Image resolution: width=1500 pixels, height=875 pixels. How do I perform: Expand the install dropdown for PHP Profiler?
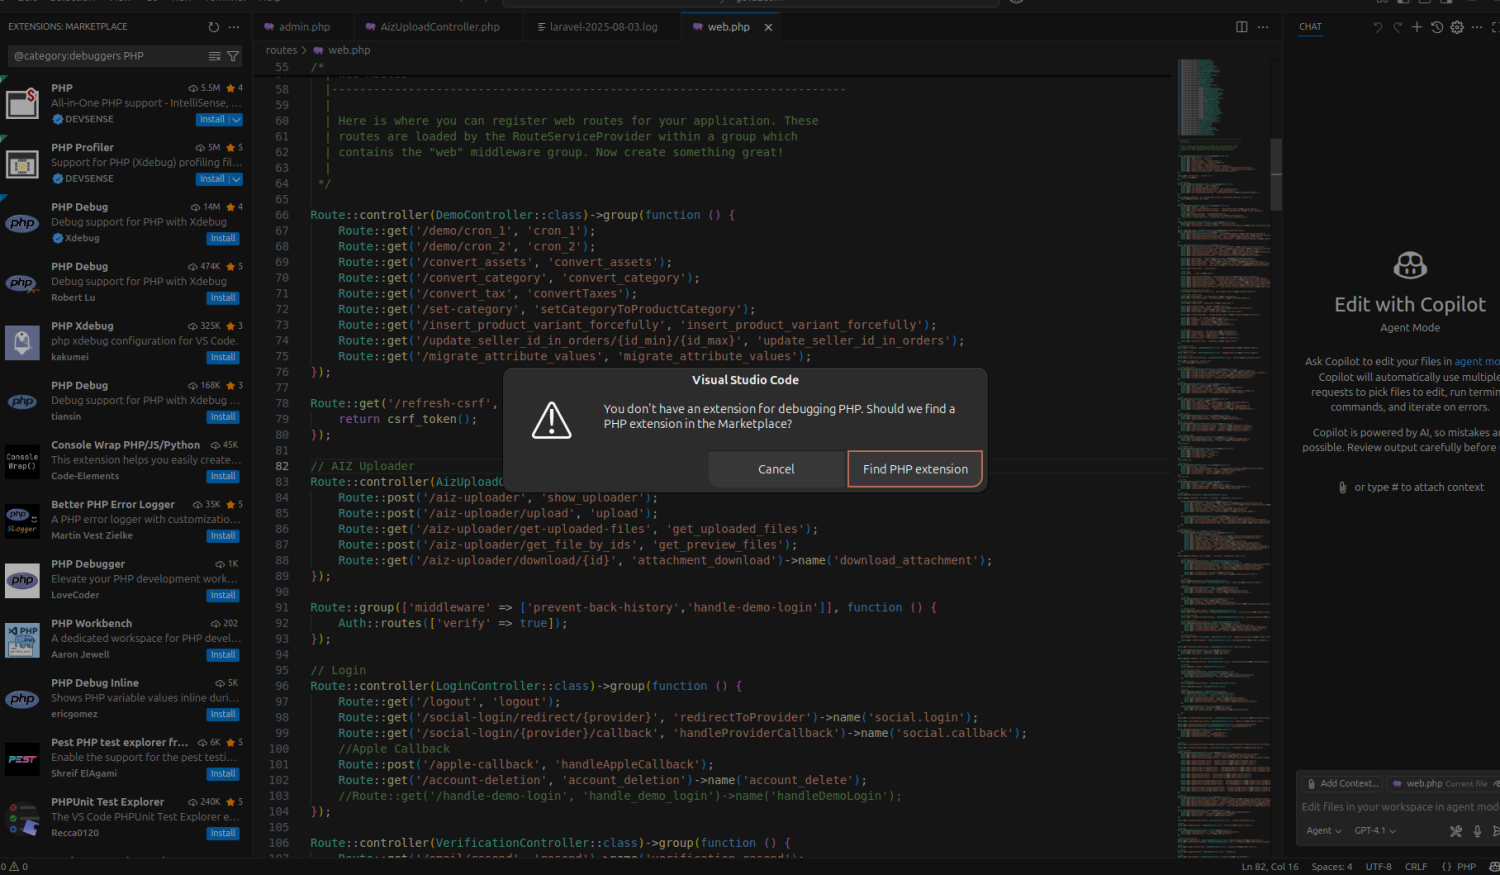point(236,179)
